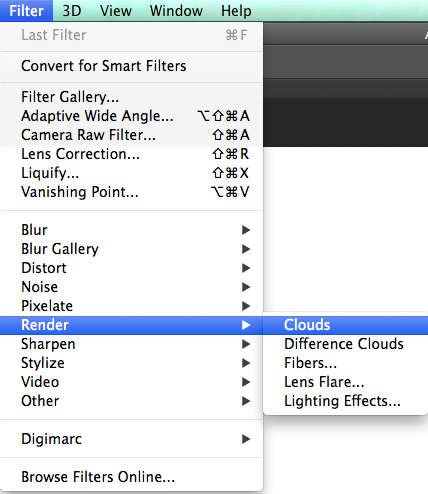The image size is (428, 494).
Task: Expand the Blur submenu
Action: 131,230
